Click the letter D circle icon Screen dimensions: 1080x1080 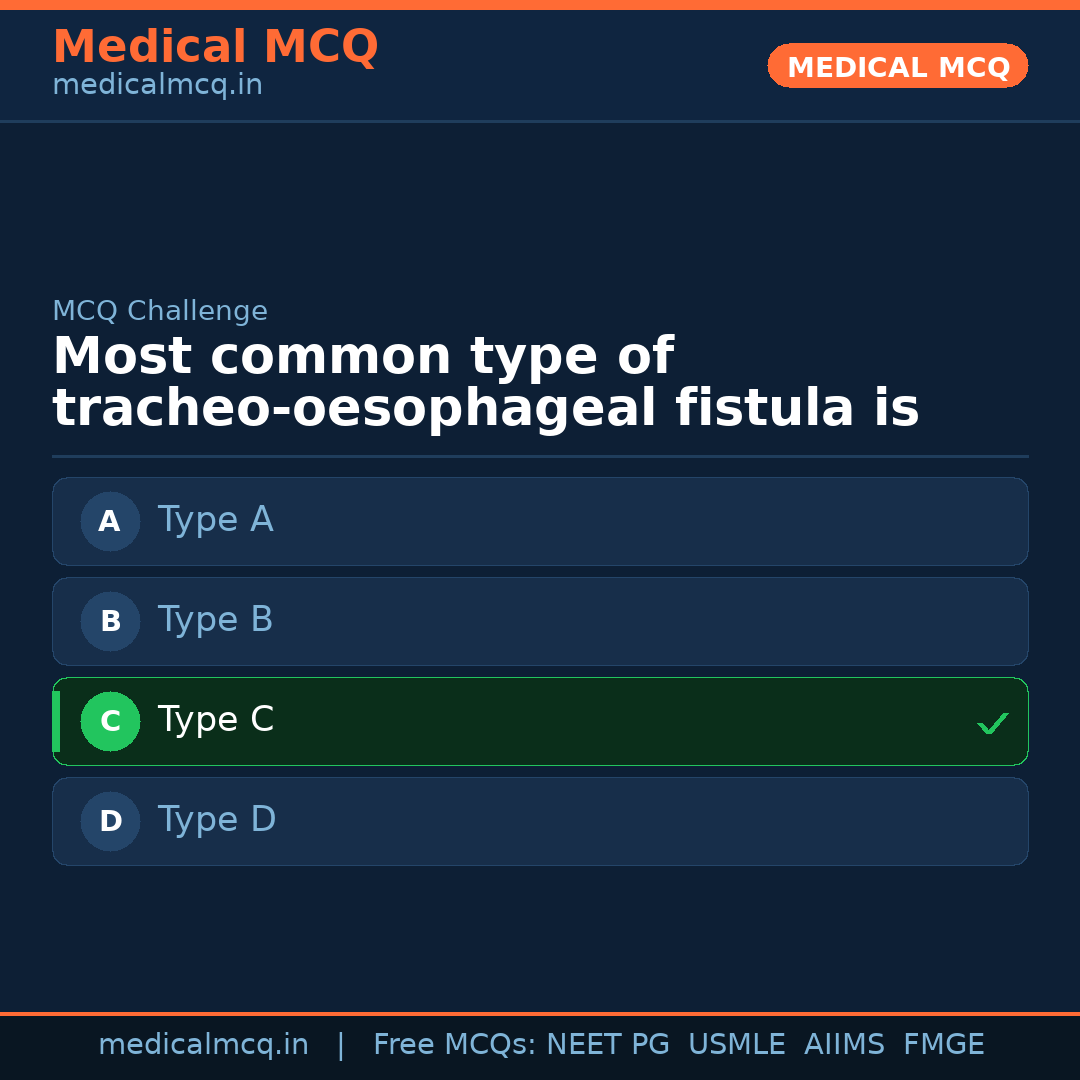[110, 821]
